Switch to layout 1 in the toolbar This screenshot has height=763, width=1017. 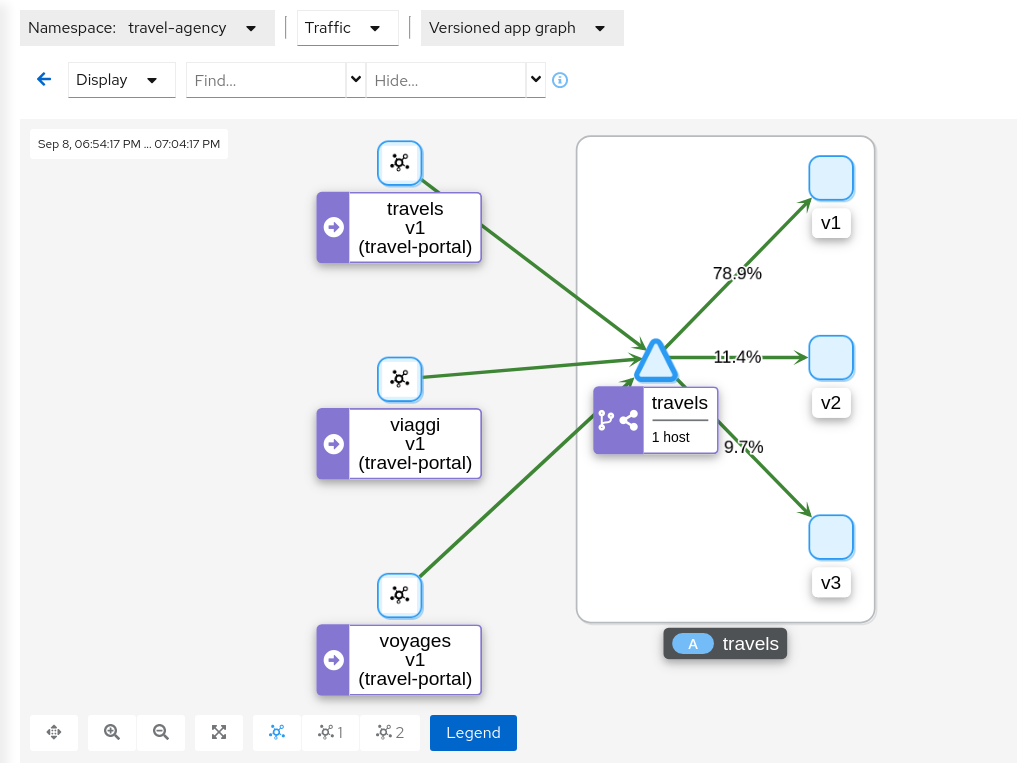[x=330, y=732]
